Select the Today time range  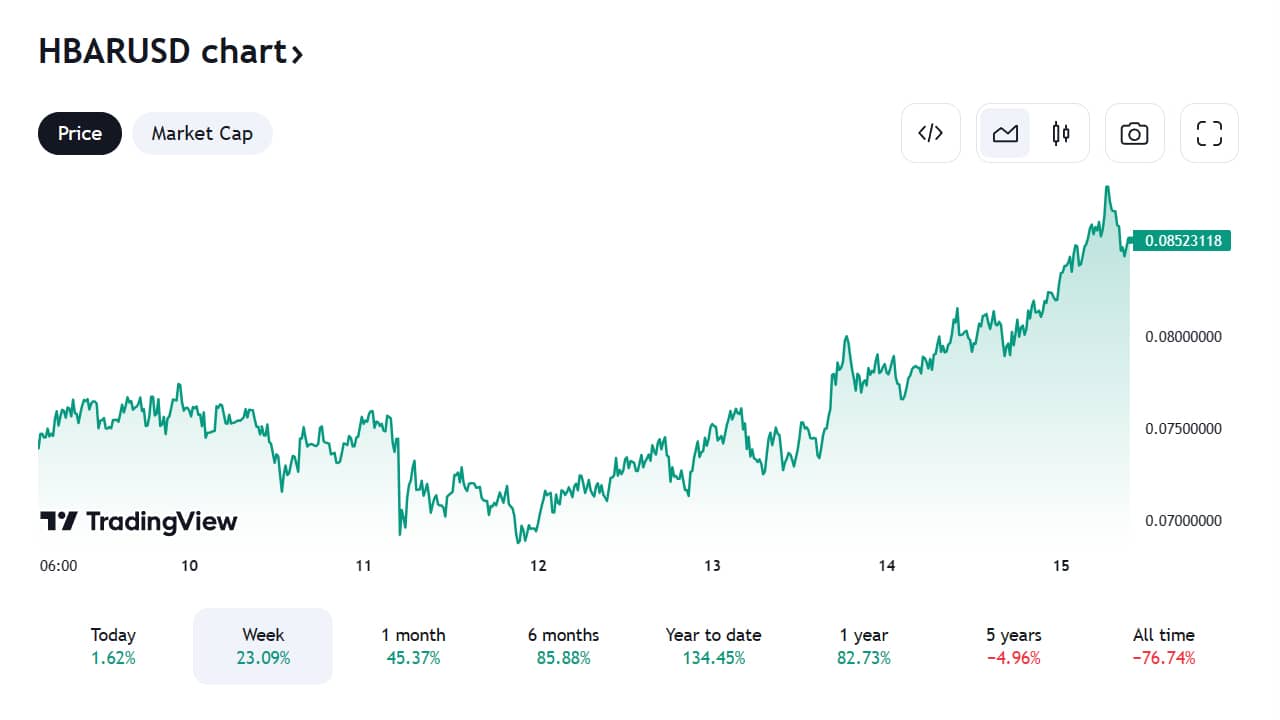tap(113, 646)
